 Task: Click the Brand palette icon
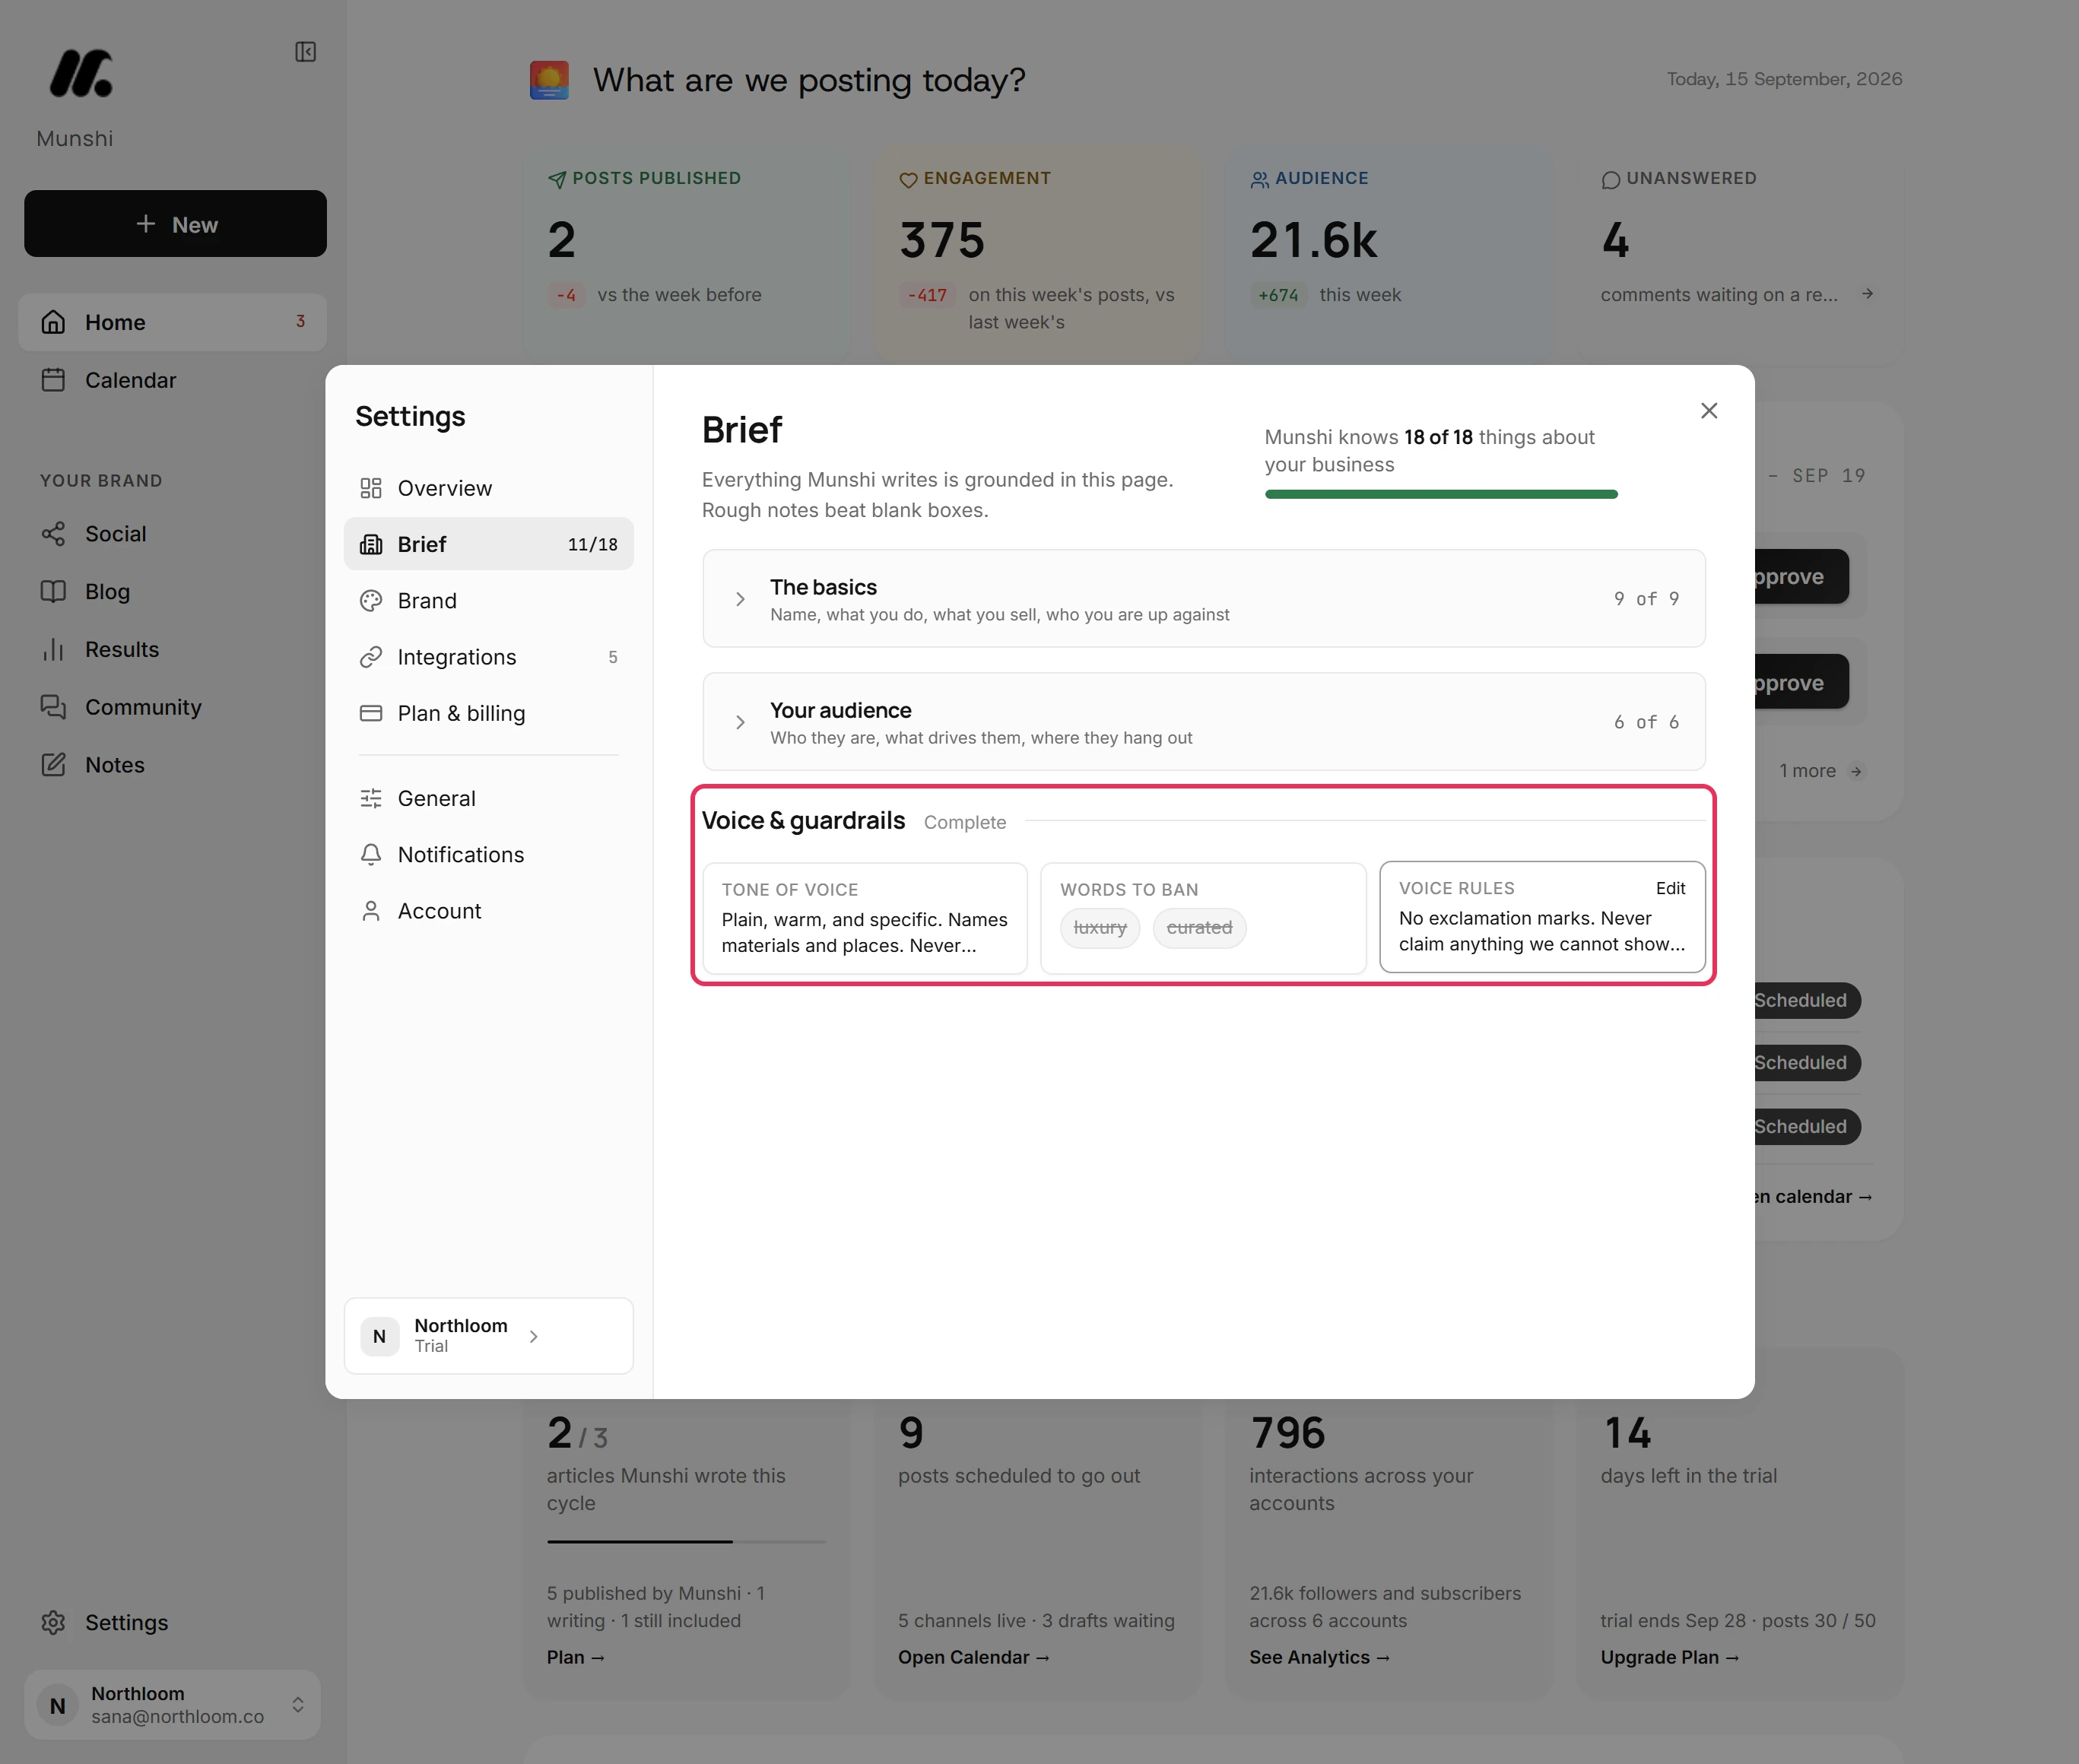(371, 600)
